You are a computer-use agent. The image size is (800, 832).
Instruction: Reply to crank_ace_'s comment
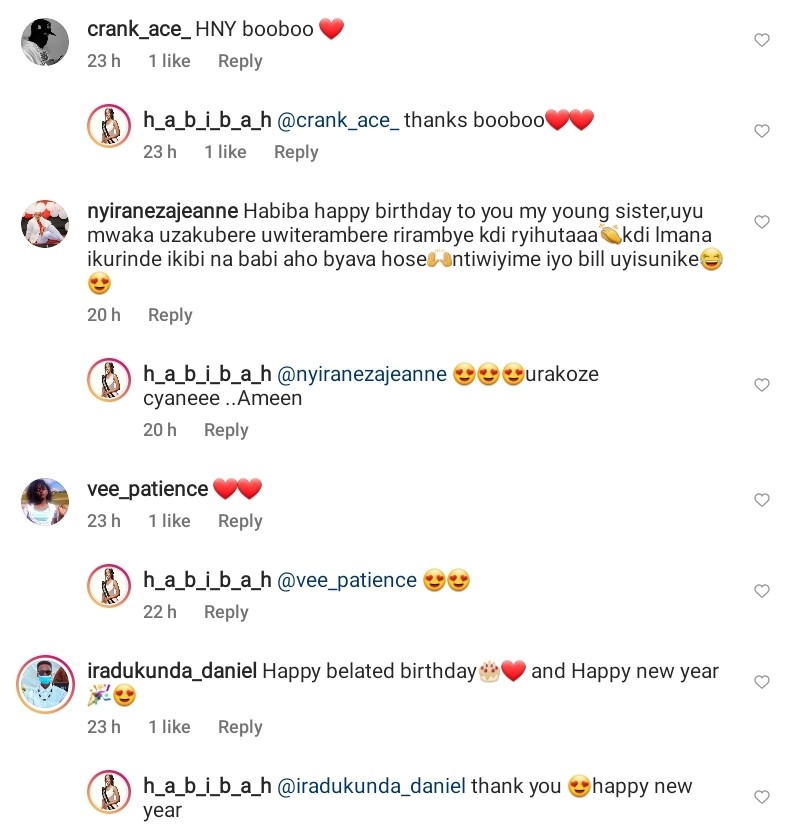tap(240, 61)
